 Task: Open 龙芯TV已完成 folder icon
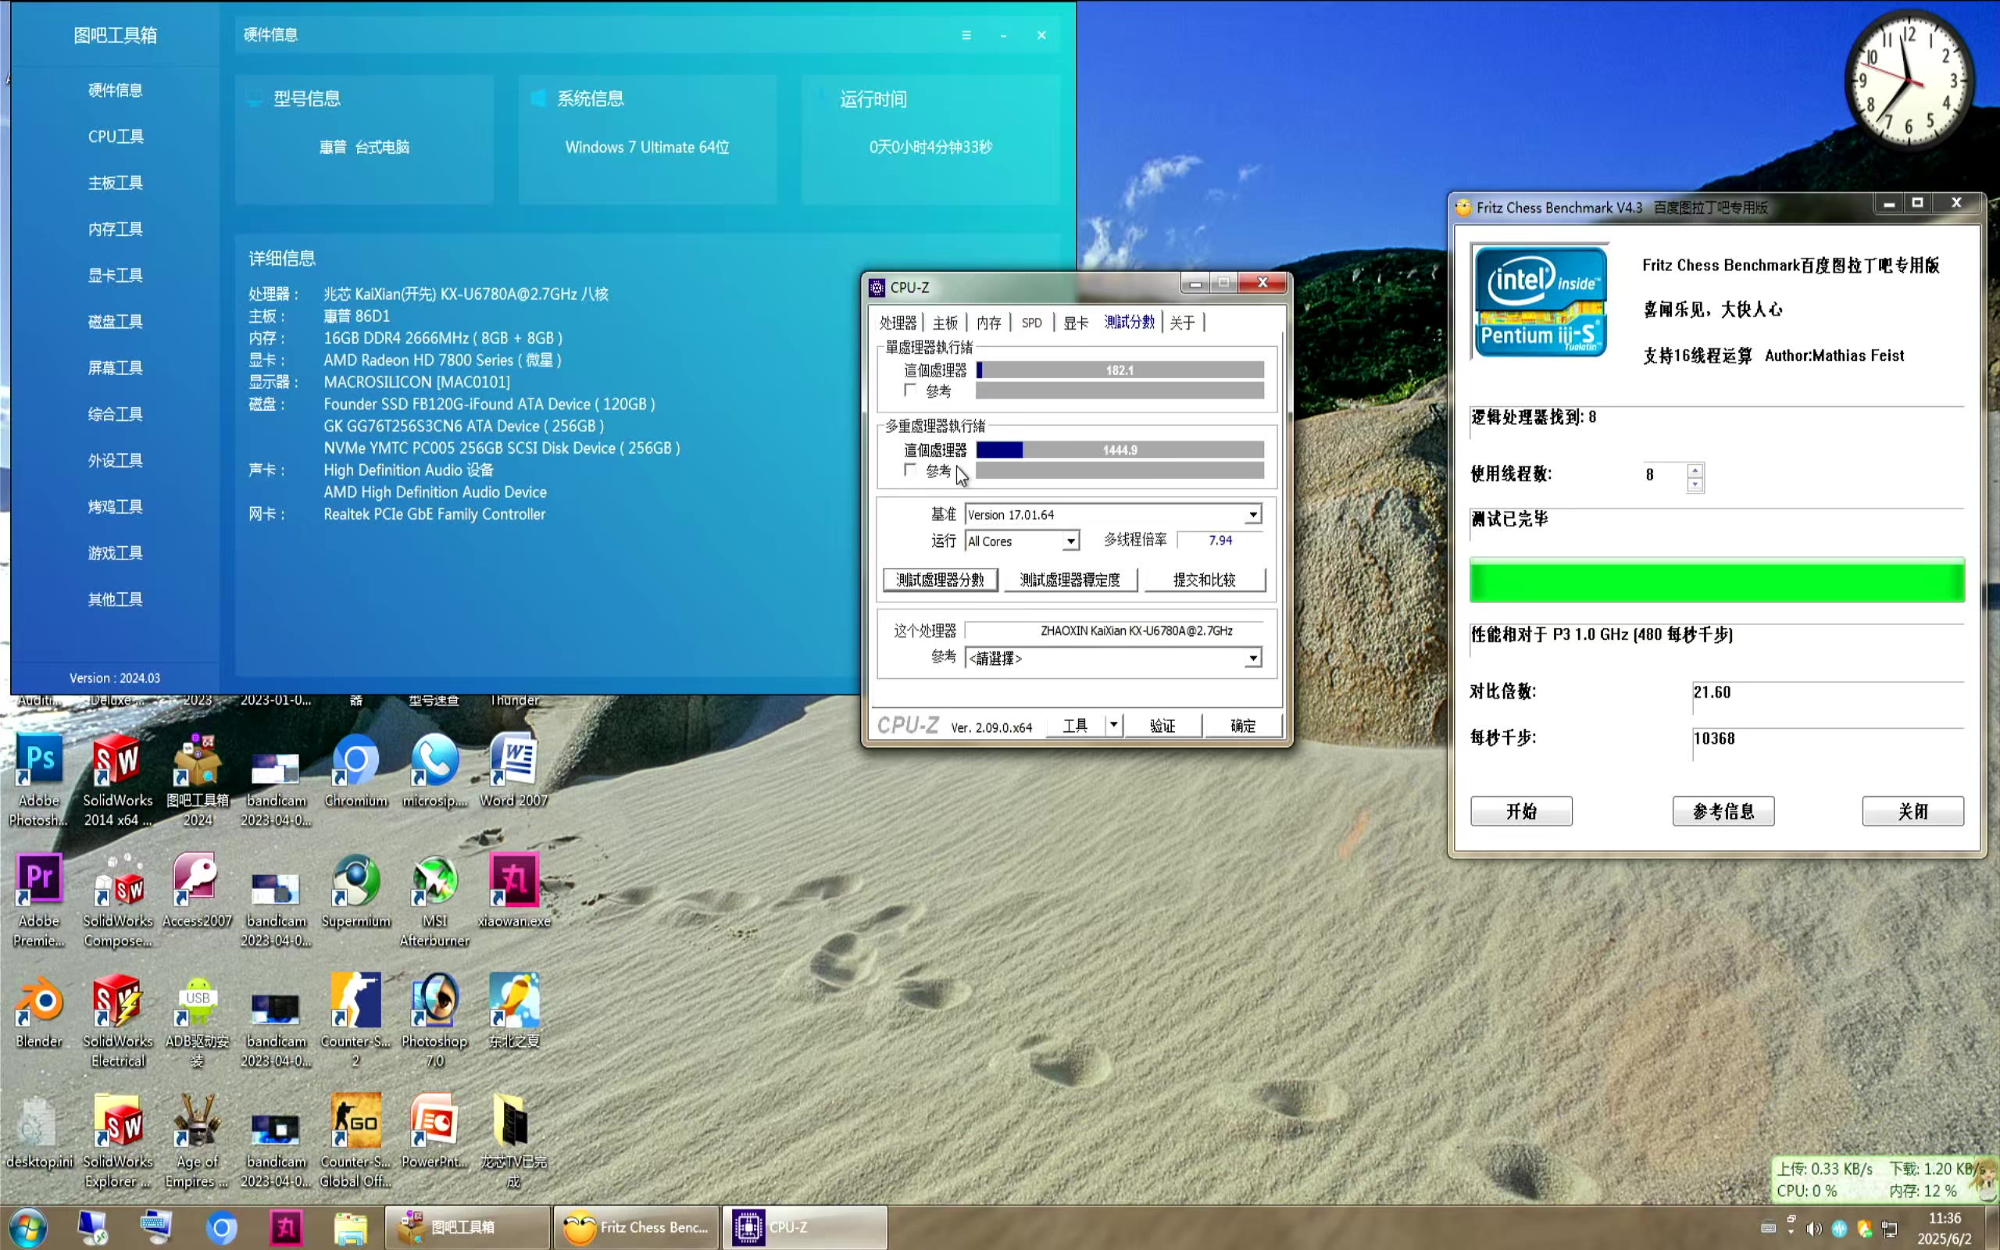point(514,1140)
